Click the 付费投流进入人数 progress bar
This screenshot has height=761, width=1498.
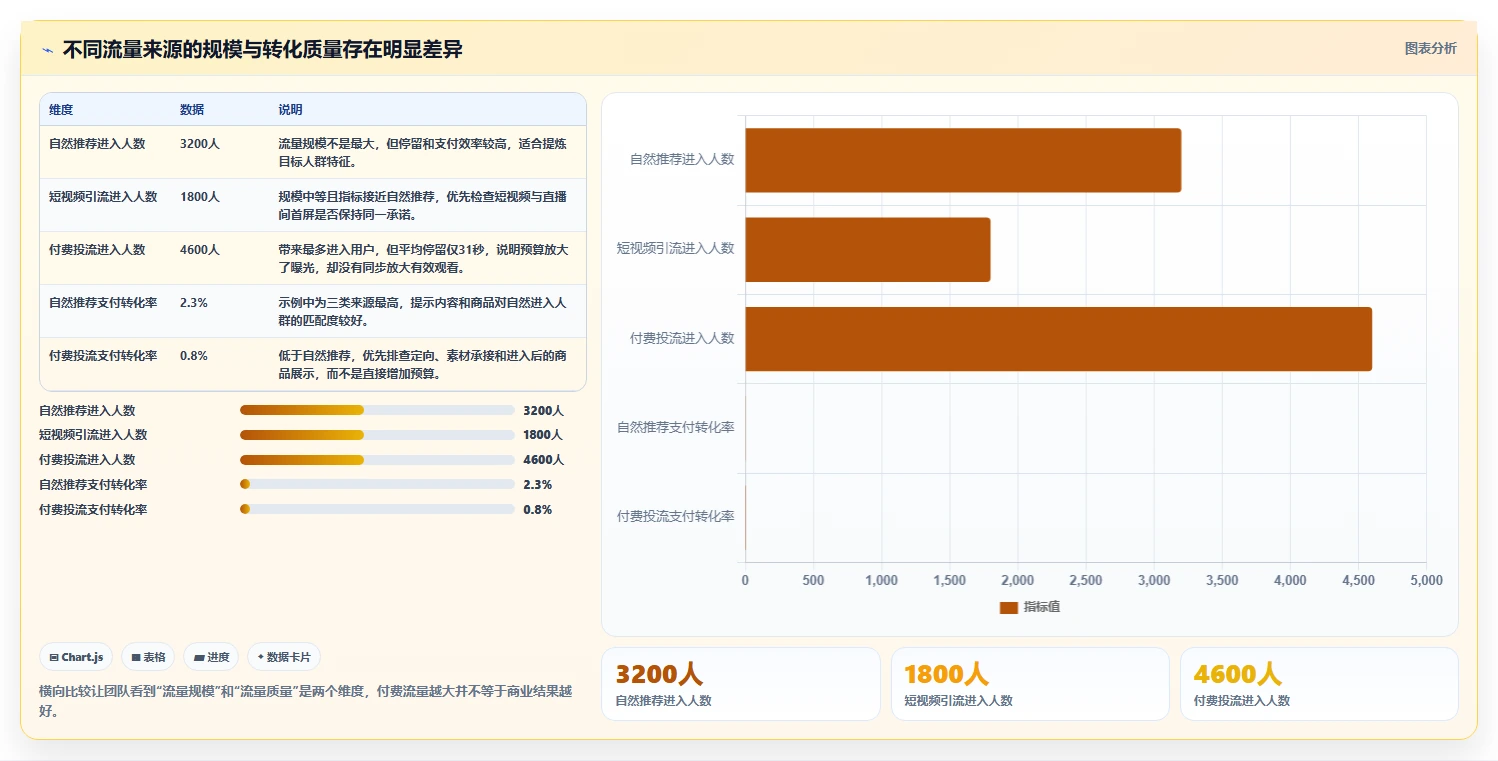point(377,460)
